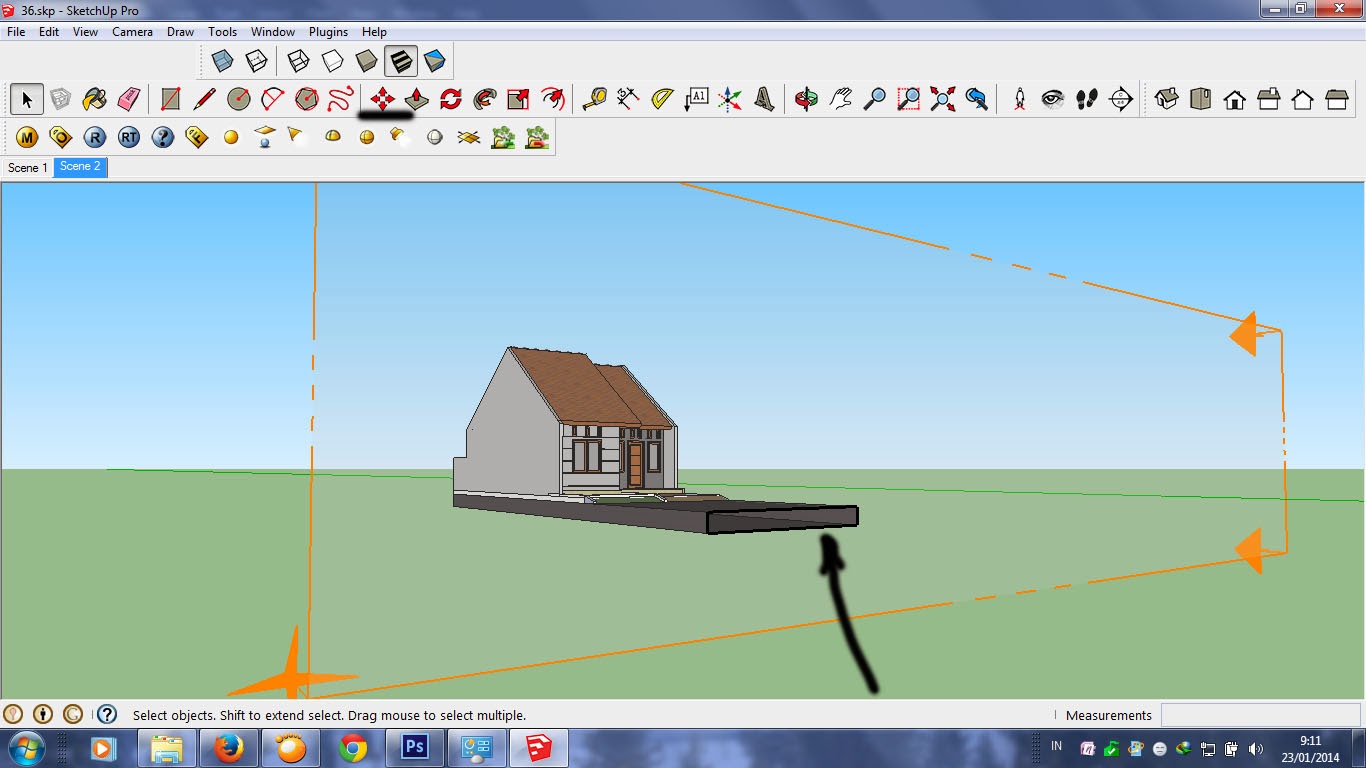
Task: Switch to the Scene 1 tab
Action: tap(27, 168)
